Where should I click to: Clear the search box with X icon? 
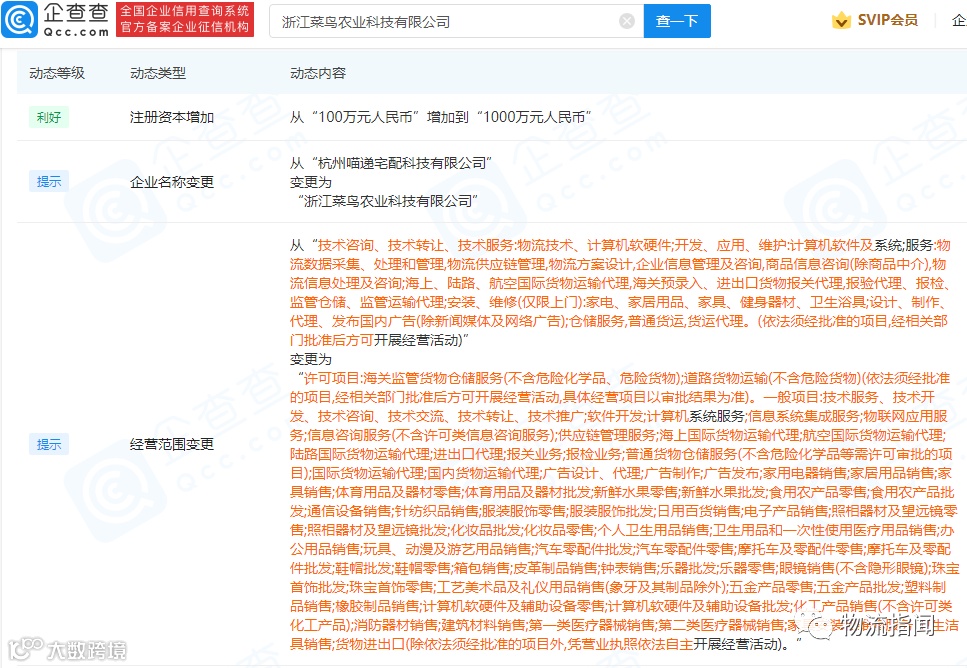coord(627,22)
